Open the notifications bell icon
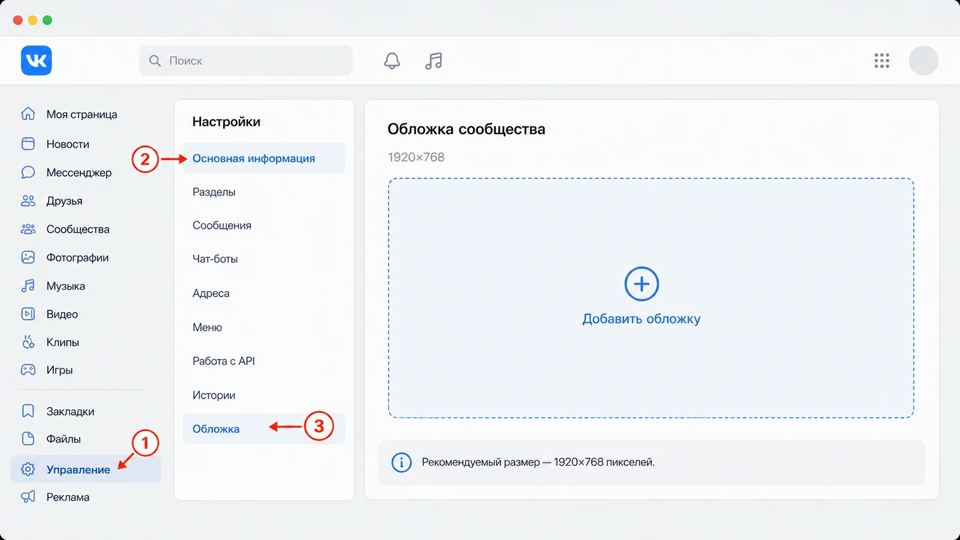 (x=392, y=61)
